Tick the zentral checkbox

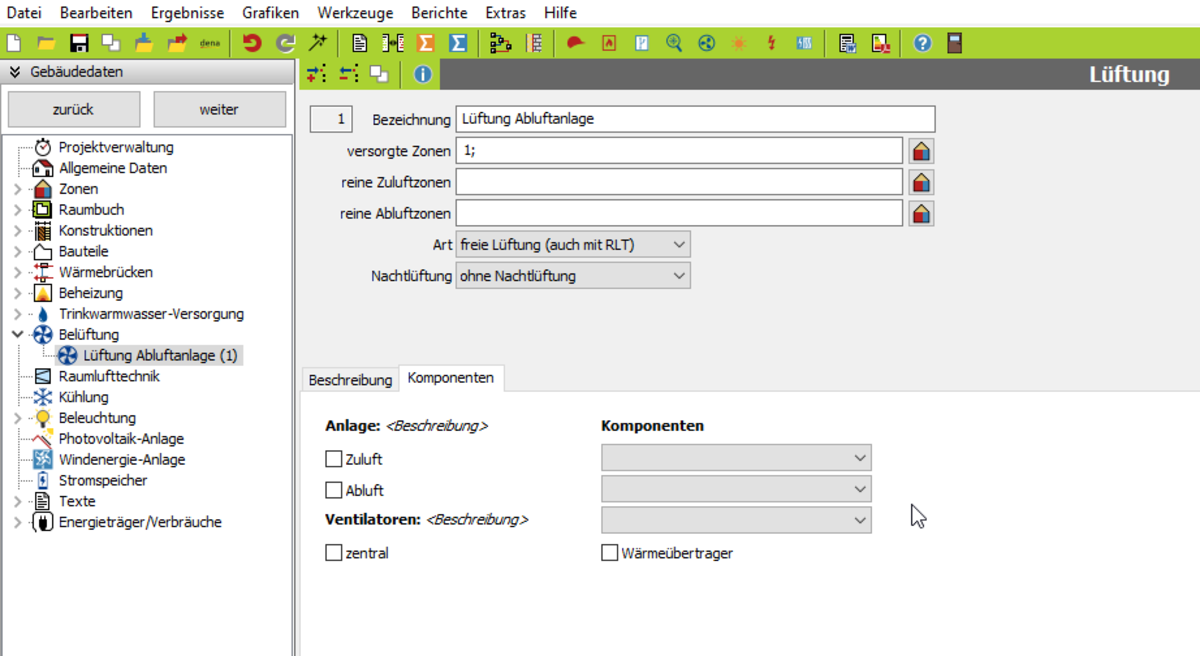pyautogui.click(x=334, y=553)
